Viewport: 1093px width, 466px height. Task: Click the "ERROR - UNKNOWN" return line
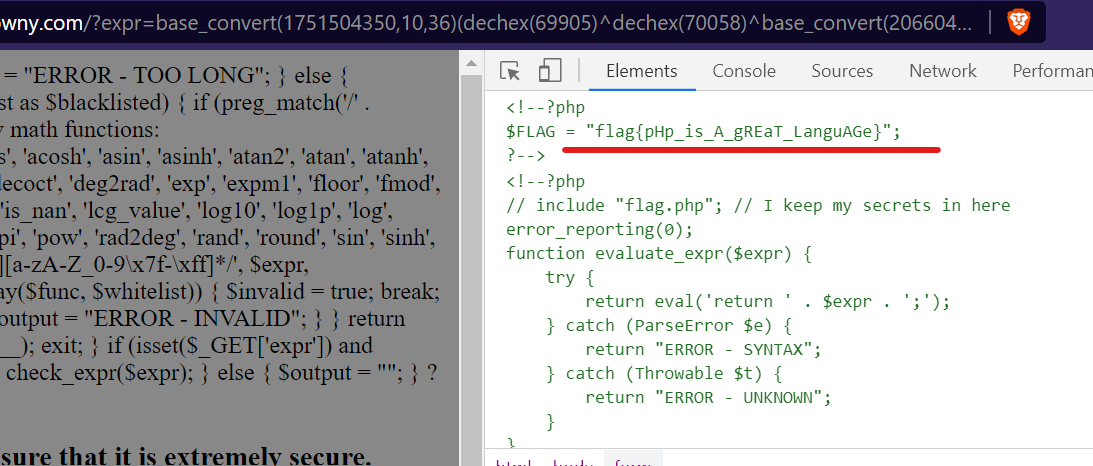click(x=708, y=397)
